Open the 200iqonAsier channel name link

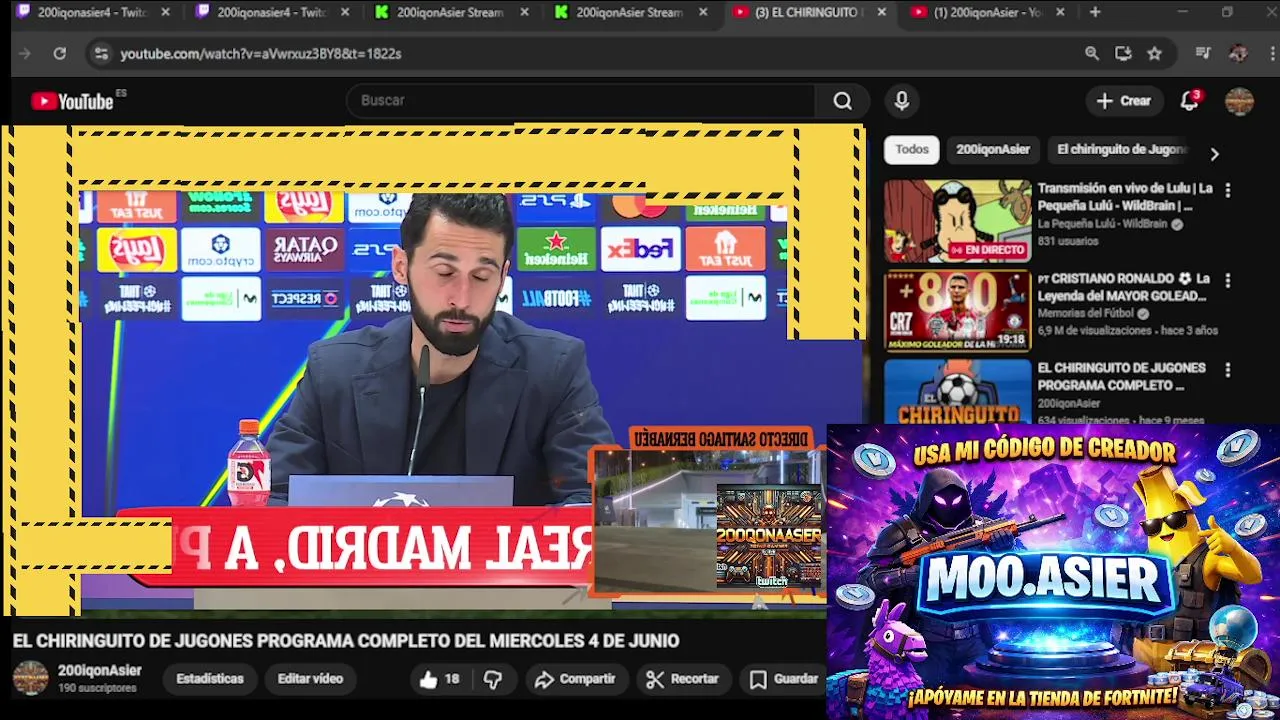coord(99,671)
